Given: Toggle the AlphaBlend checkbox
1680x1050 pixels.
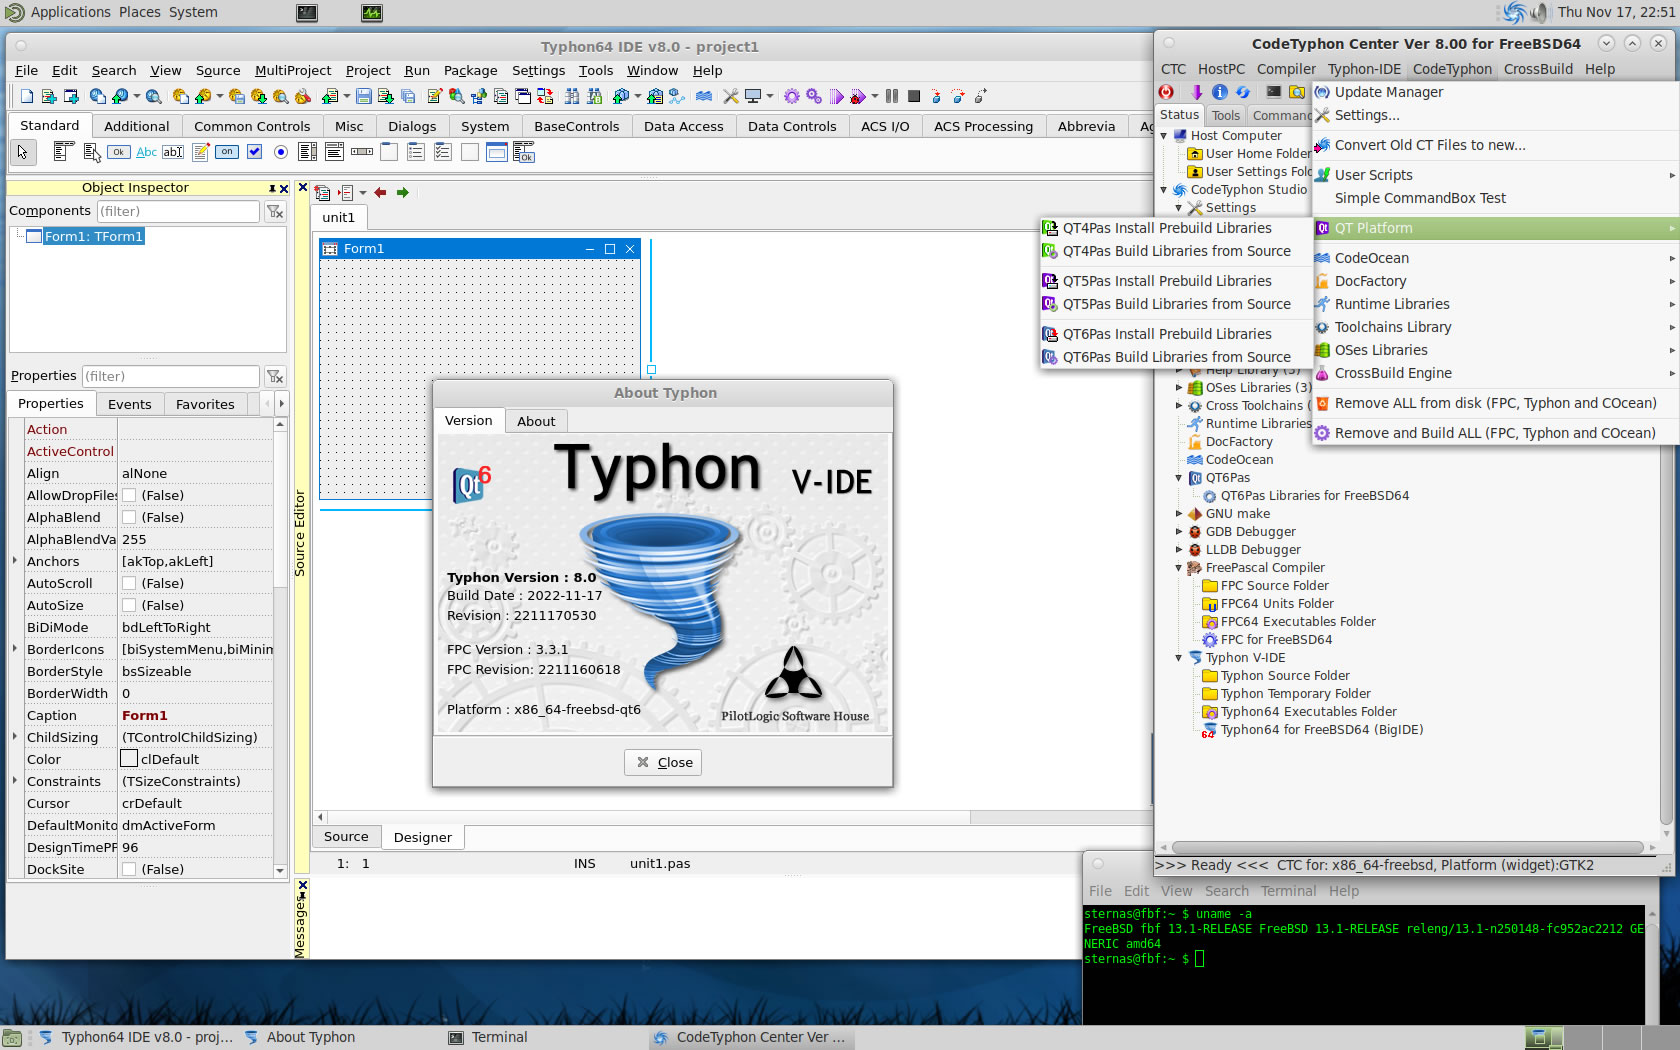Looking at the screenshot, I should point(129,517).
